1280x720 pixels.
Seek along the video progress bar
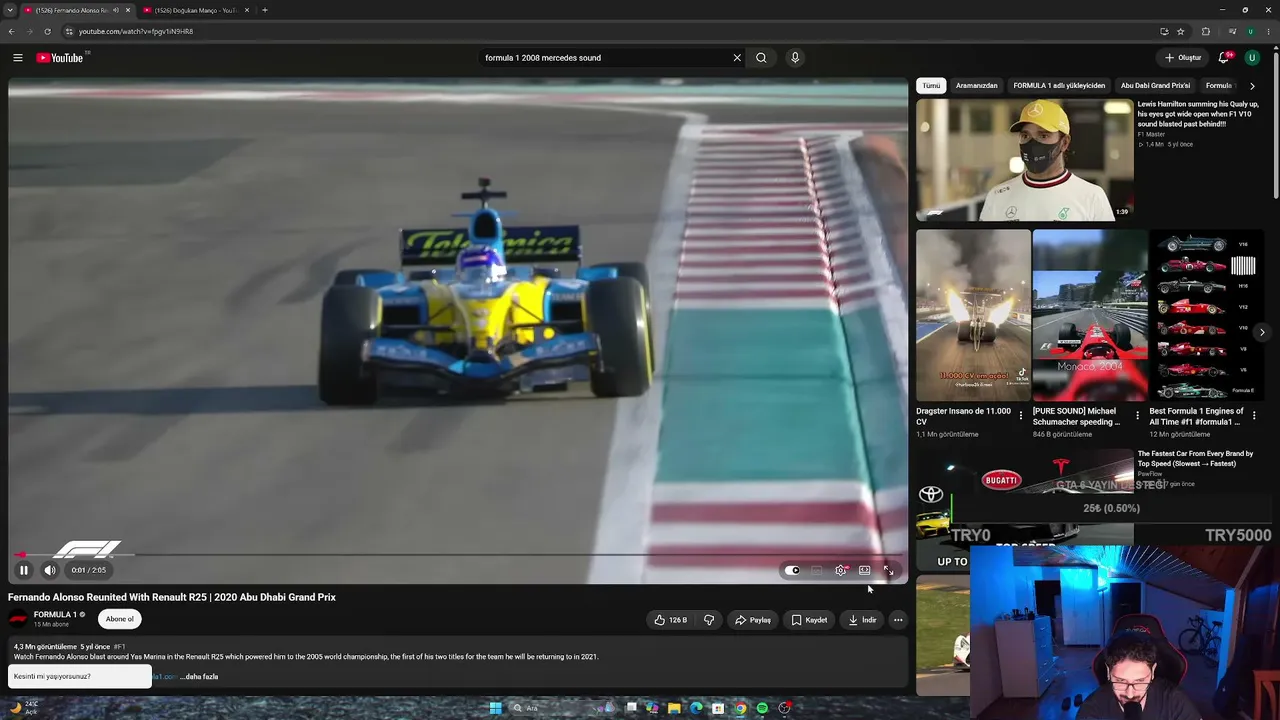coord(458,555)
